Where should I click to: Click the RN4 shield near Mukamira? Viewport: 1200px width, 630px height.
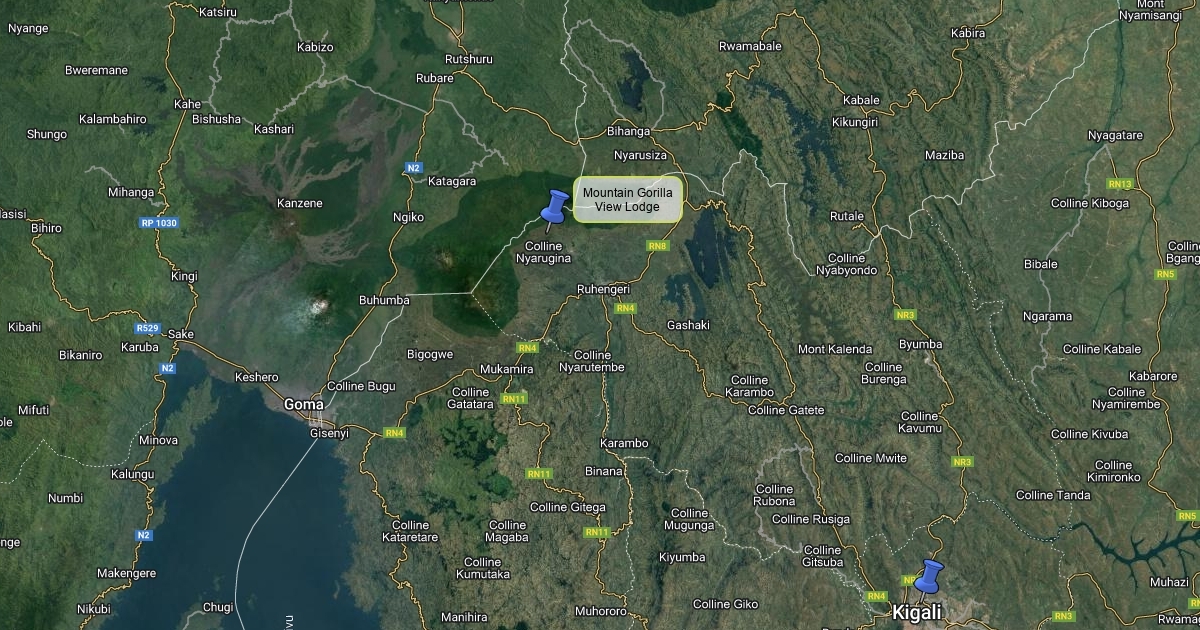coord(528,348)
